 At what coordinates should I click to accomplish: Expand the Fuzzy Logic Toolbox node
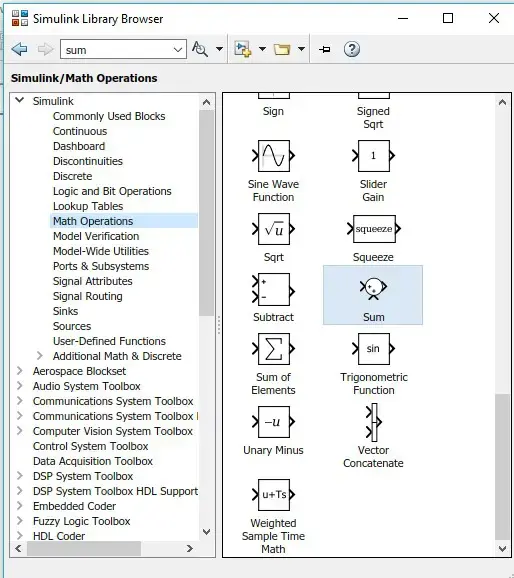tap(20, 520)
